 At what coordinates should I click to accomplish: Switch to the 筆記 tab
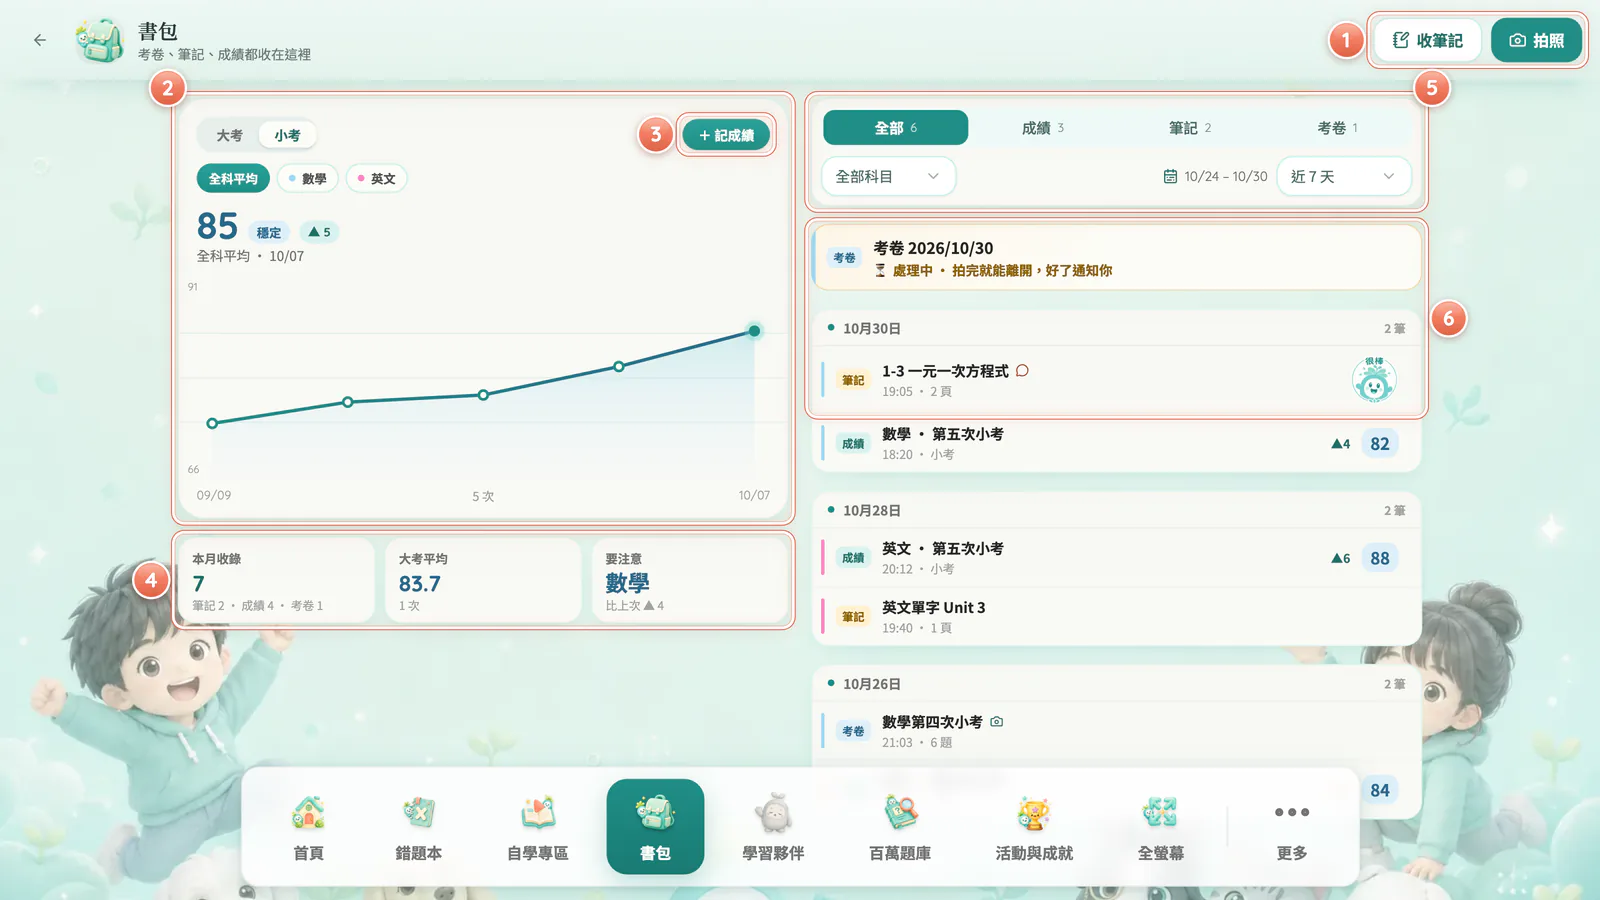[1190, 128]
